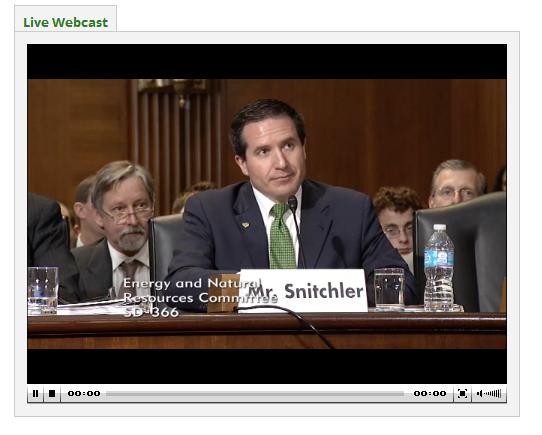This screenshot has width=542, height=435.
Task: Click the top black letterbox bar of the player
Action: click(x=267, y=62)
